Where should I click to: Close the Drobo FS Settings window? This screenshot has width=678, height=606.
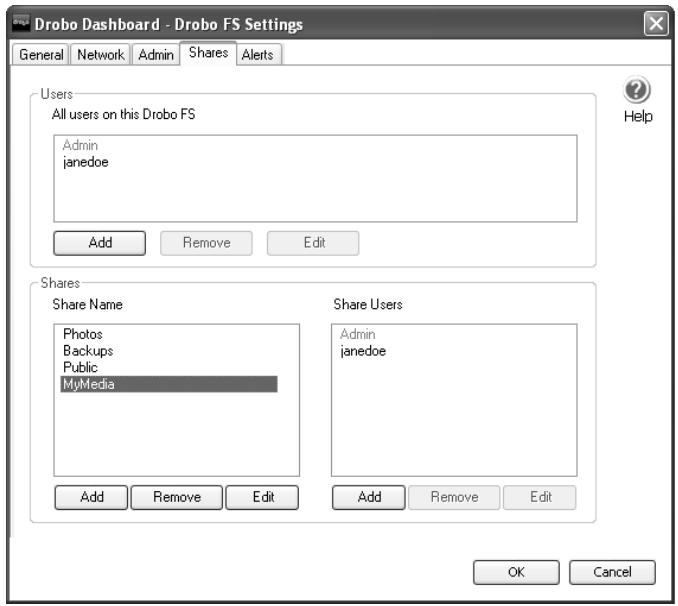click(656, 23)
